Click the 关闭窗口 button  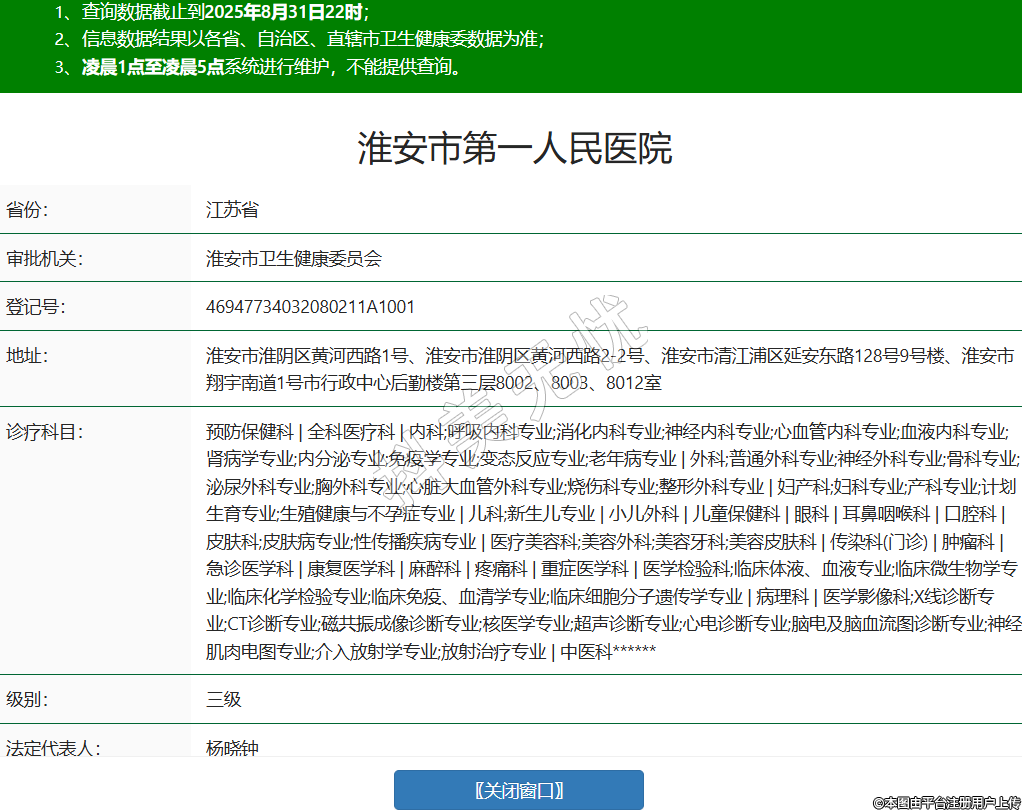518,790
